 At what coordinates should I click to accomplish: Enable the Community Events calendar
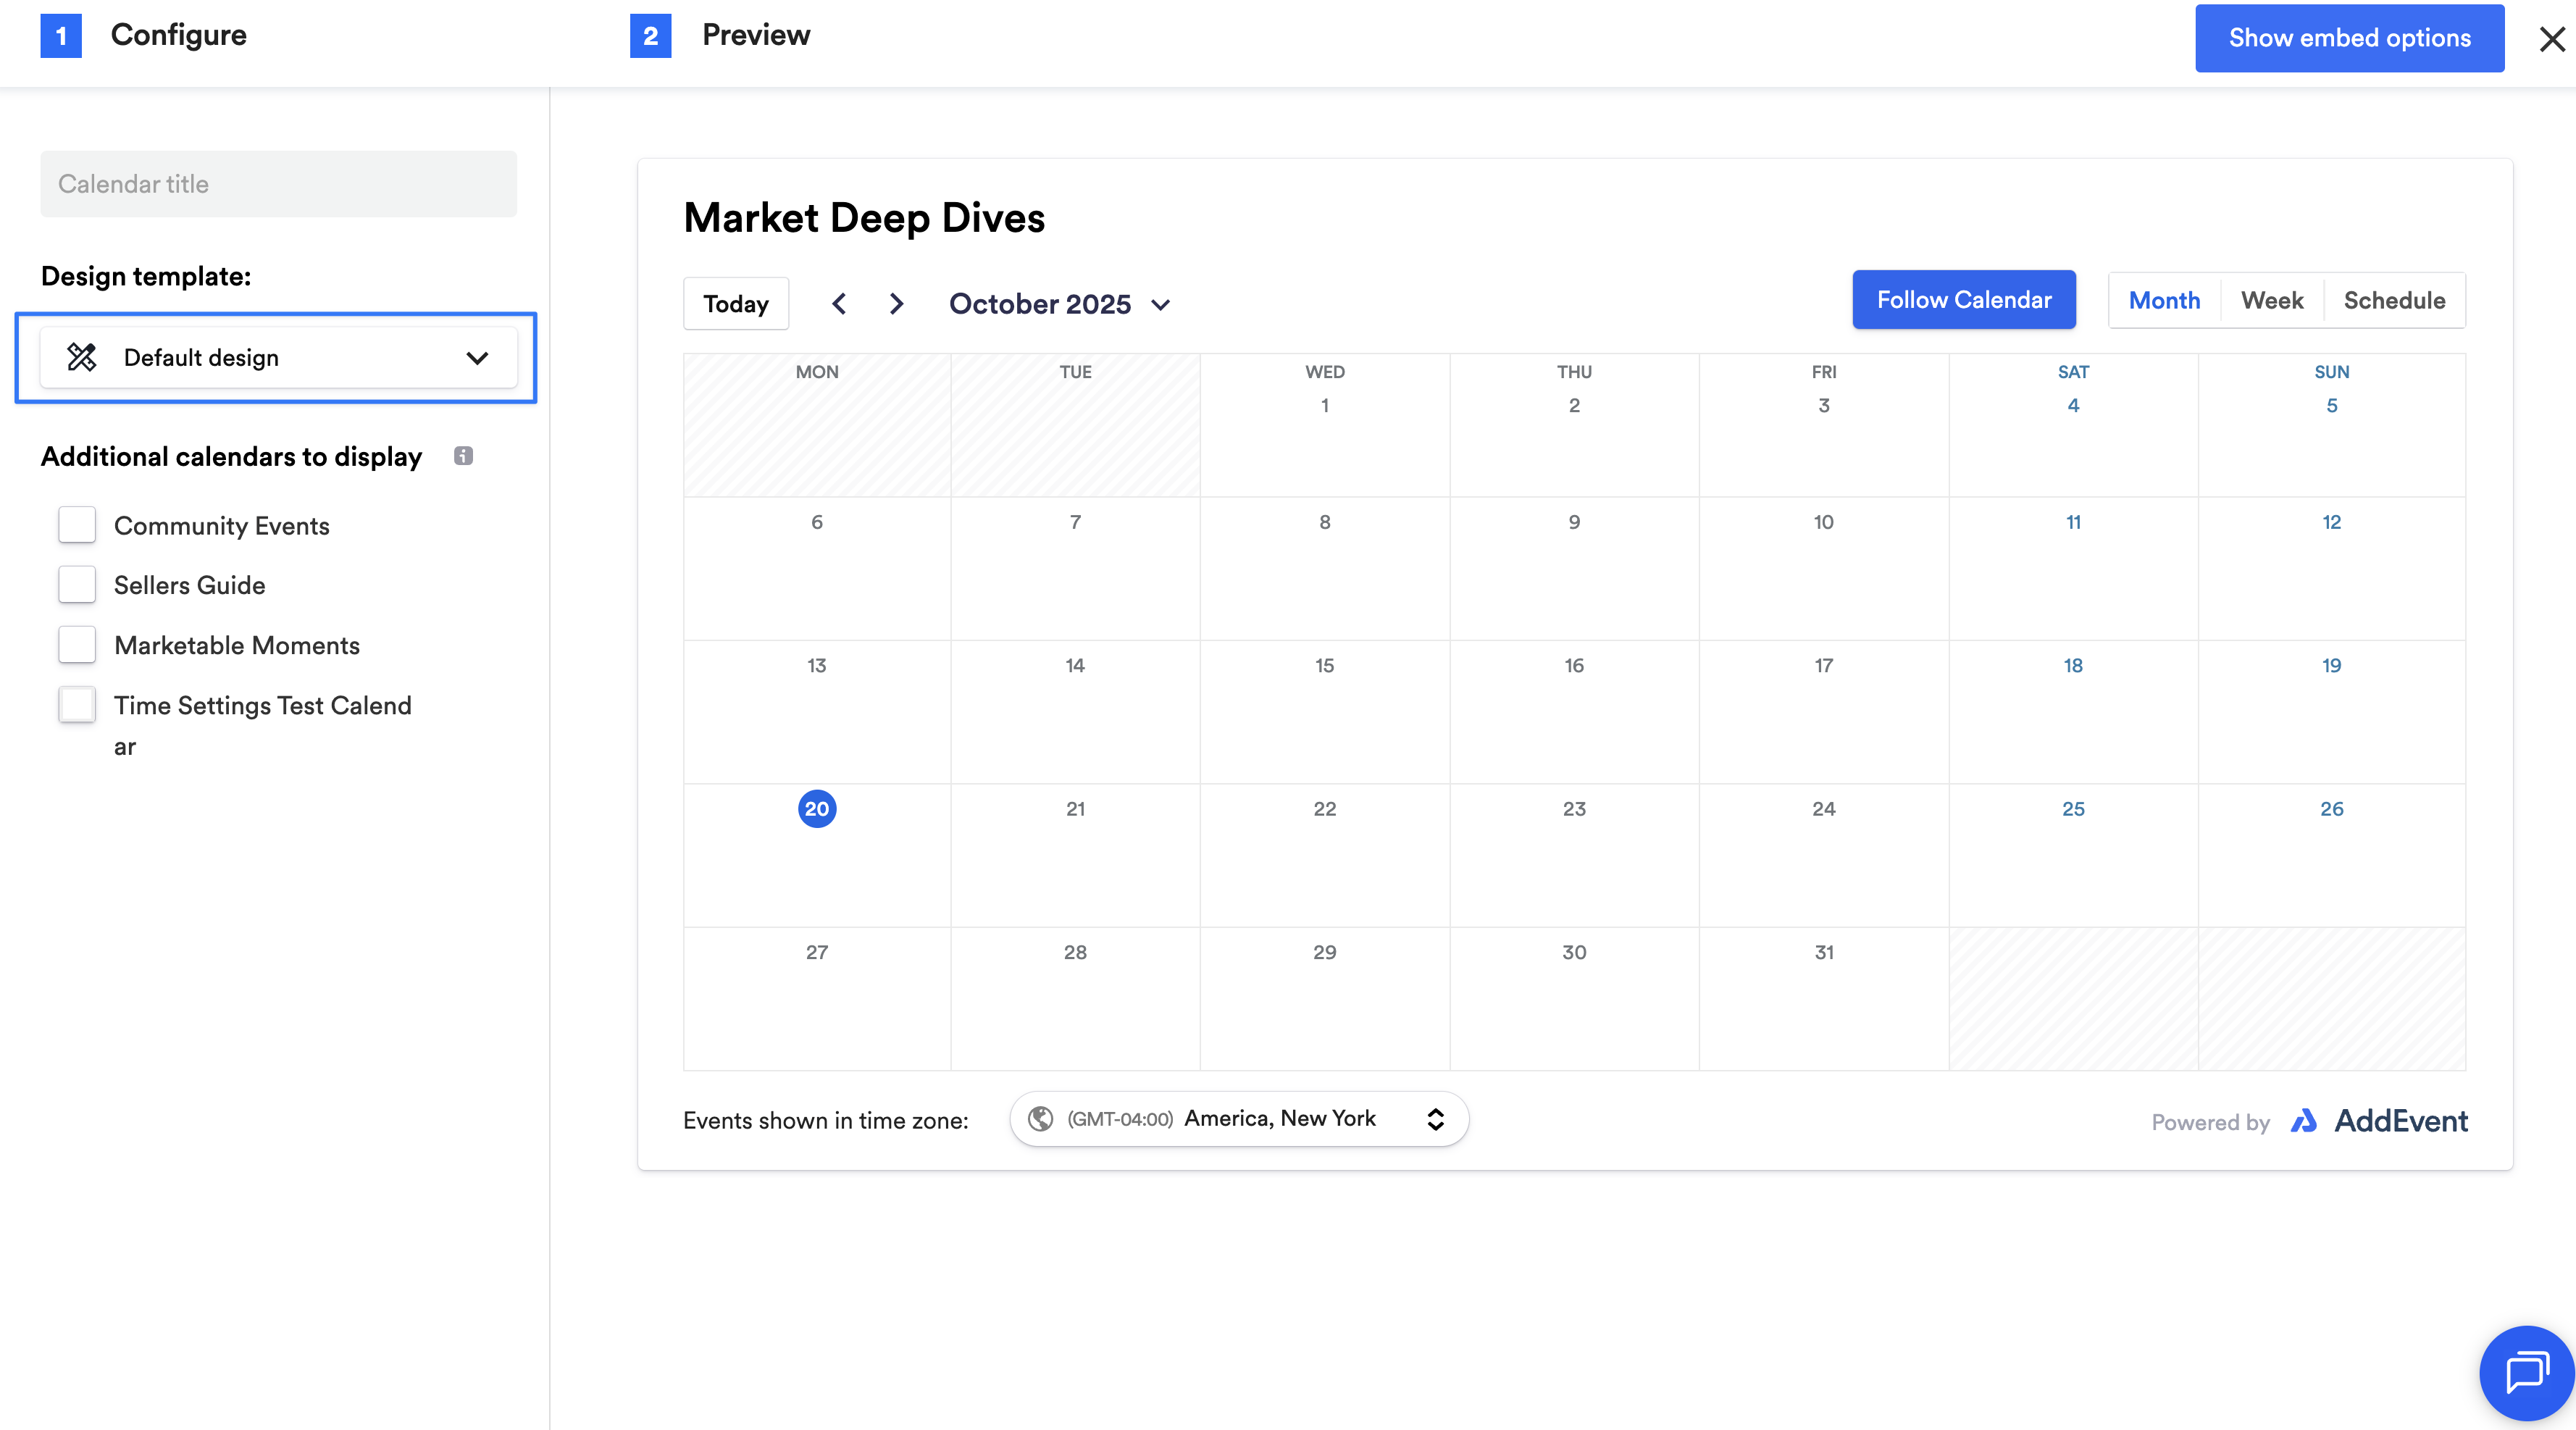77,525
